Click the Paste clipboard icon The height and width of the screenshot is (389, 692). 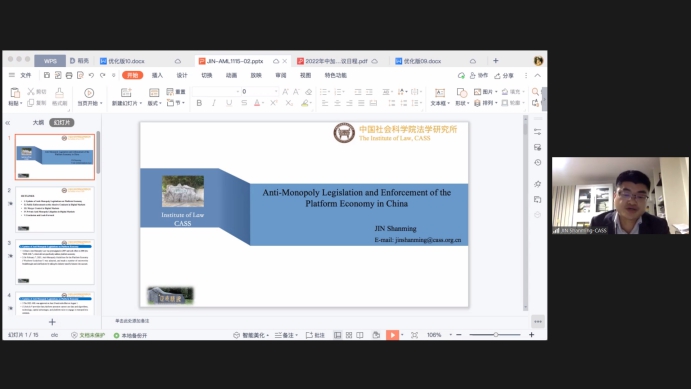[x=15, y=93]
